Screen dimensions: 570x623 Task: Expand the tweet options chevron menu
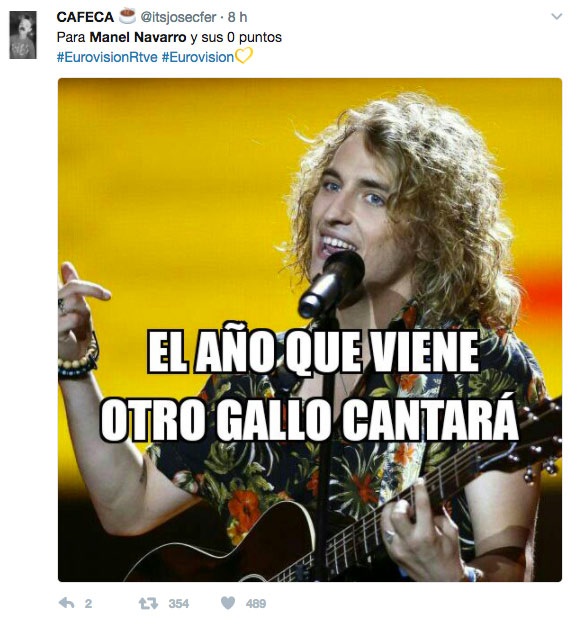click(x=556, y=17)
